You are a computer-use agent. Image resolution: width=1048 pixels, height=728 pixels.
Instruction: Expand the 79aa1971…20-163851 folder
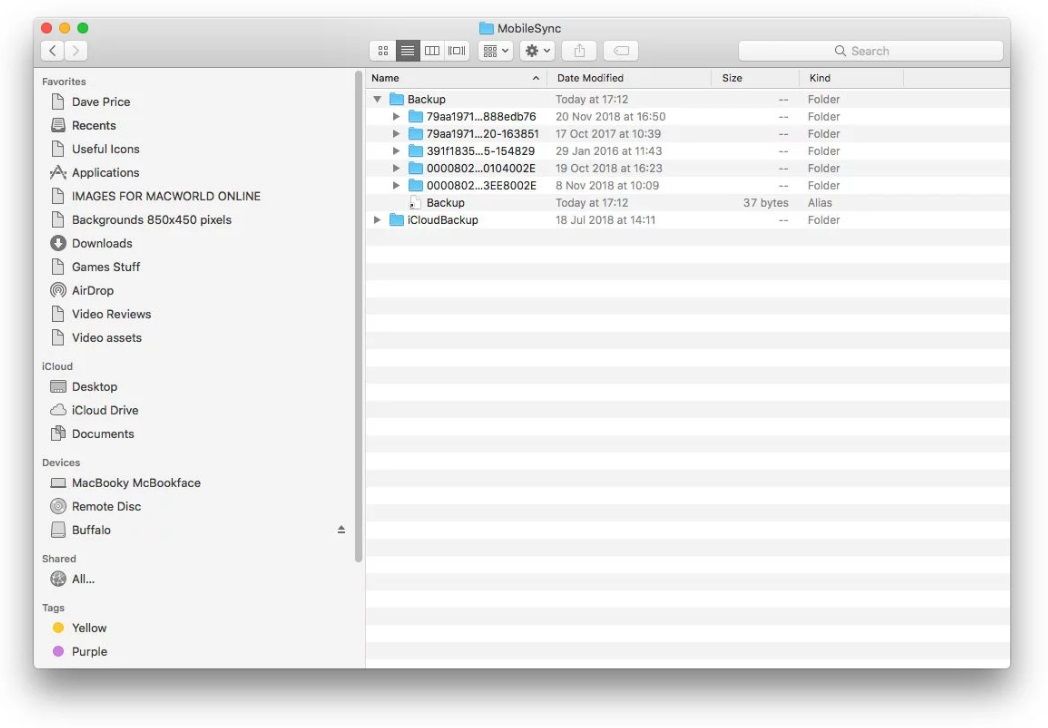click(396, 134)
